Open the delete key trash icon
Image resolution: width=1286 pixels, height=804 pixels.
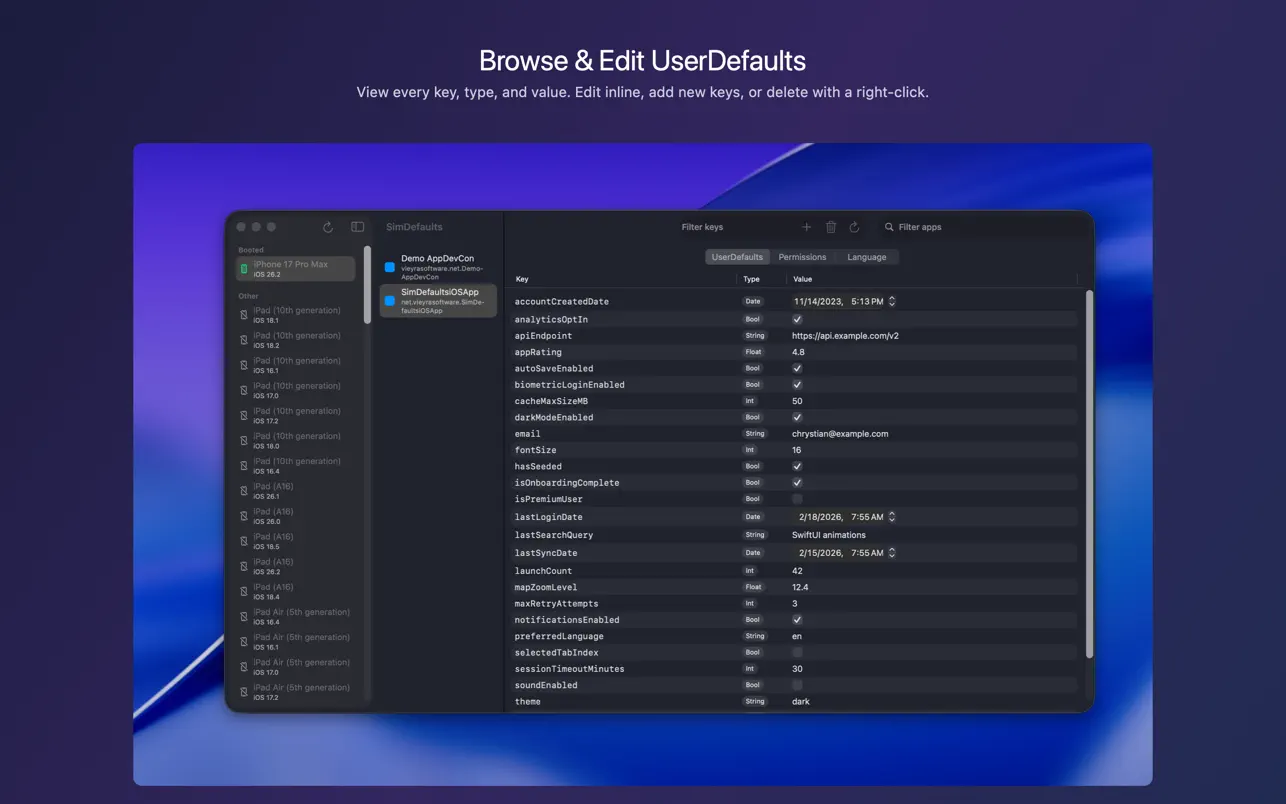(x=831, y=227)
